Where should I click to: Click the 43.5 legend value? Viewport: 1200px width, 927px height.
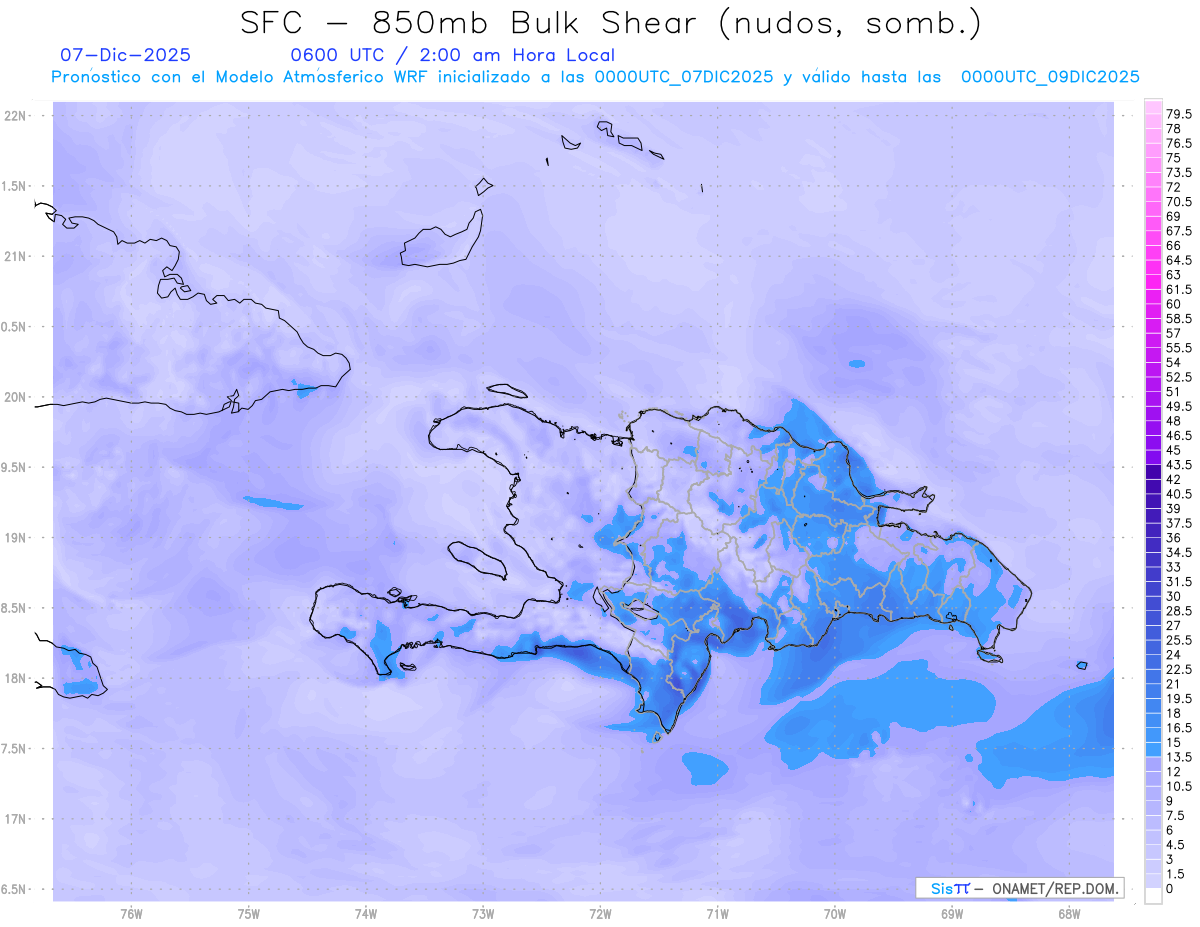coord(1178,464)
